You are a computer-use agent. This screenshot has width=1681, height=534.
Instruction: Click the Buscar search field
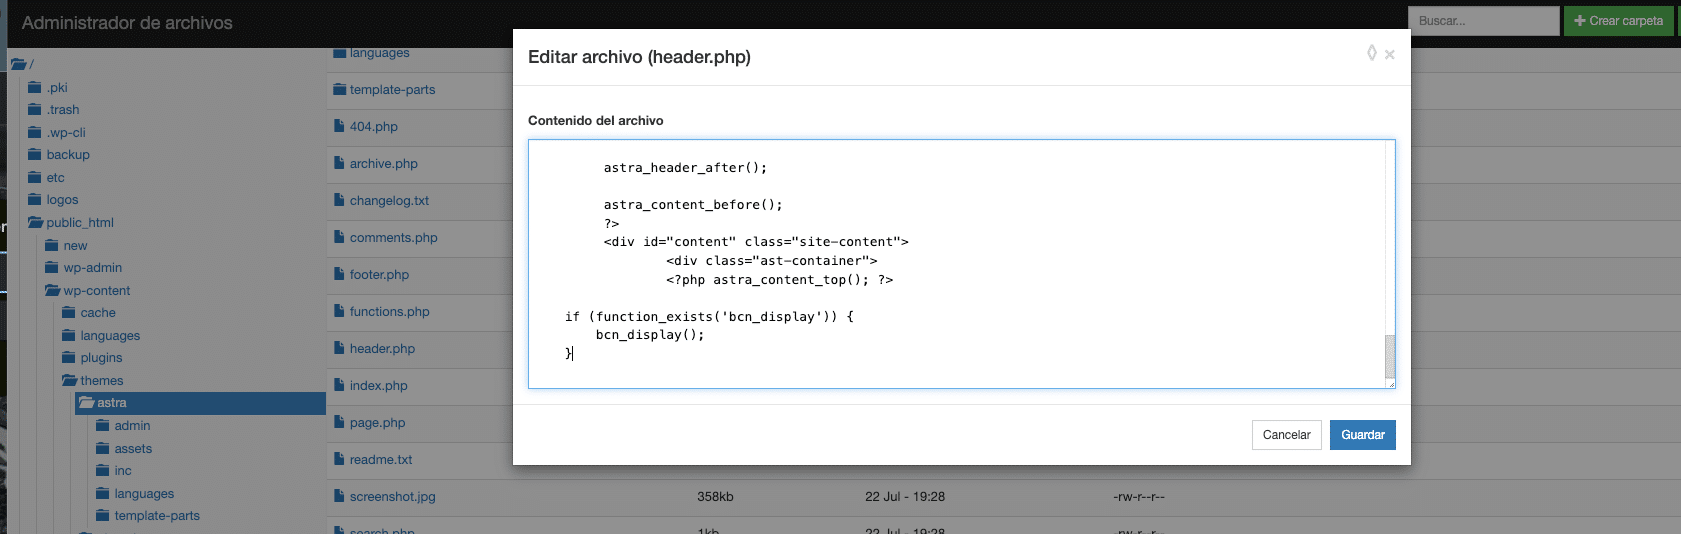point(1483,21)
